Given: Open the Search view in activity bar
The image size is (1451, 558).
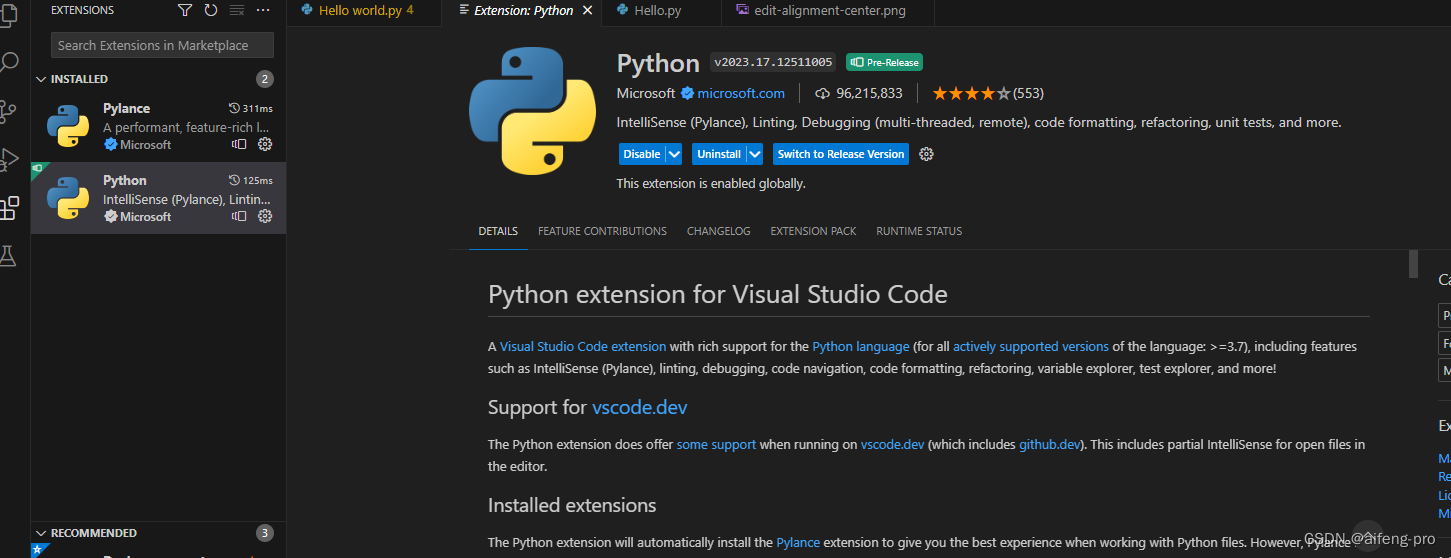Looking at the screenshot, I should [x=9, y=63].
